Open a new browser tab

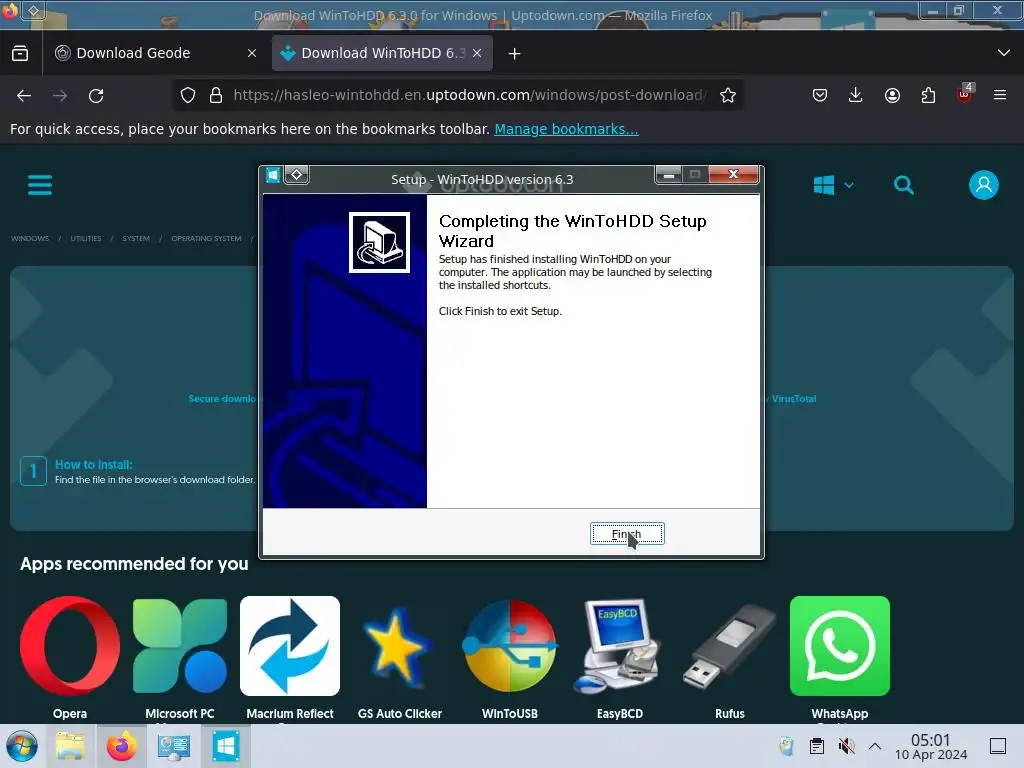pyautogui.click(x=515, y=54)
